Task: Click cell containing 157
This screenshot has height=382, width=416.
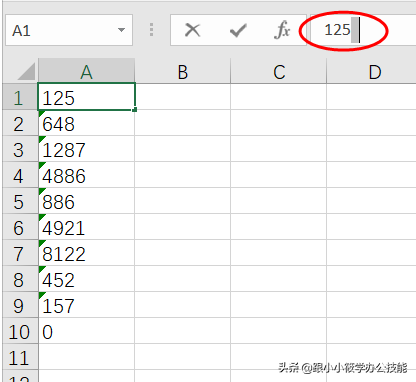Action: click(86, 305)
